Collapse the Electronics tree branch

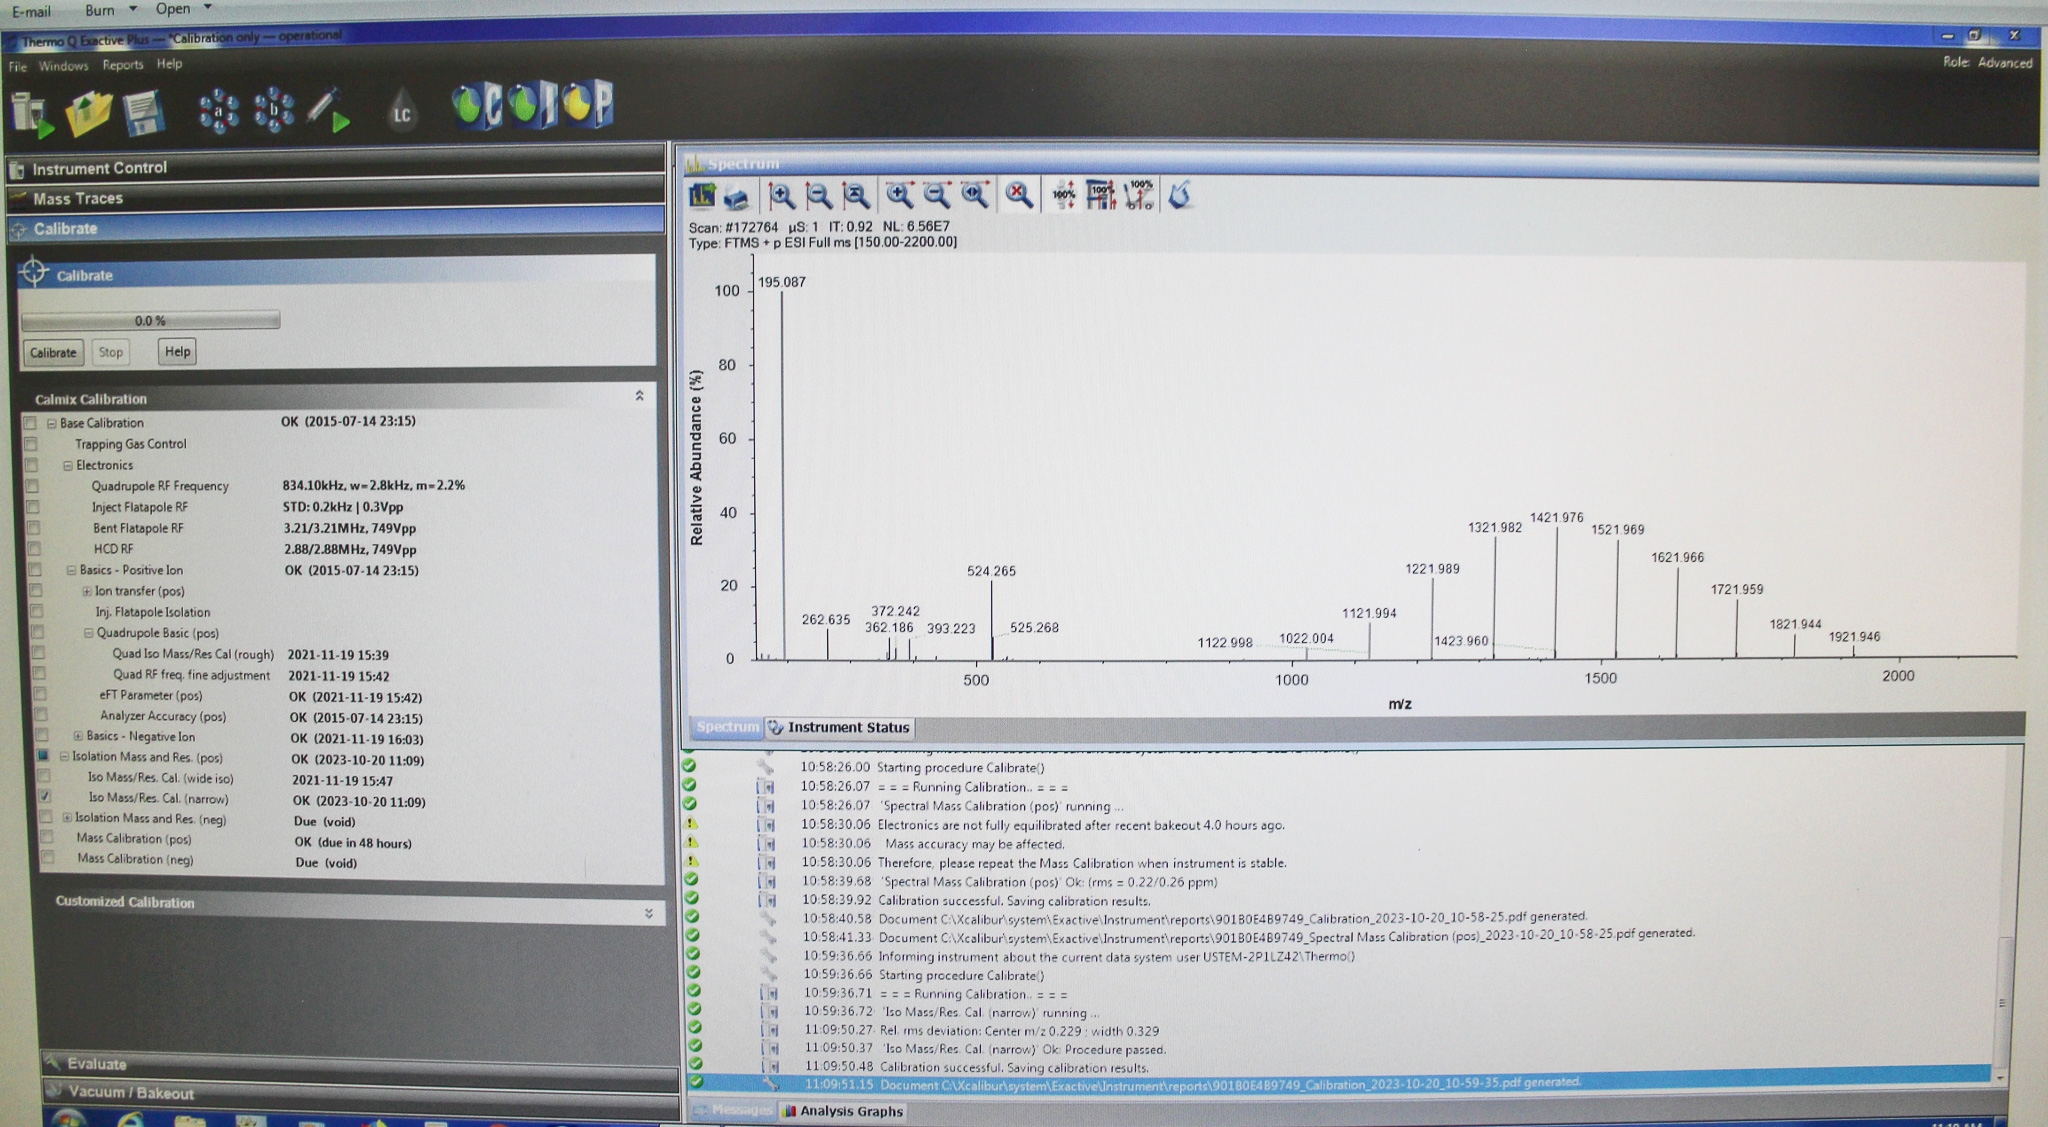coord(68,465)
